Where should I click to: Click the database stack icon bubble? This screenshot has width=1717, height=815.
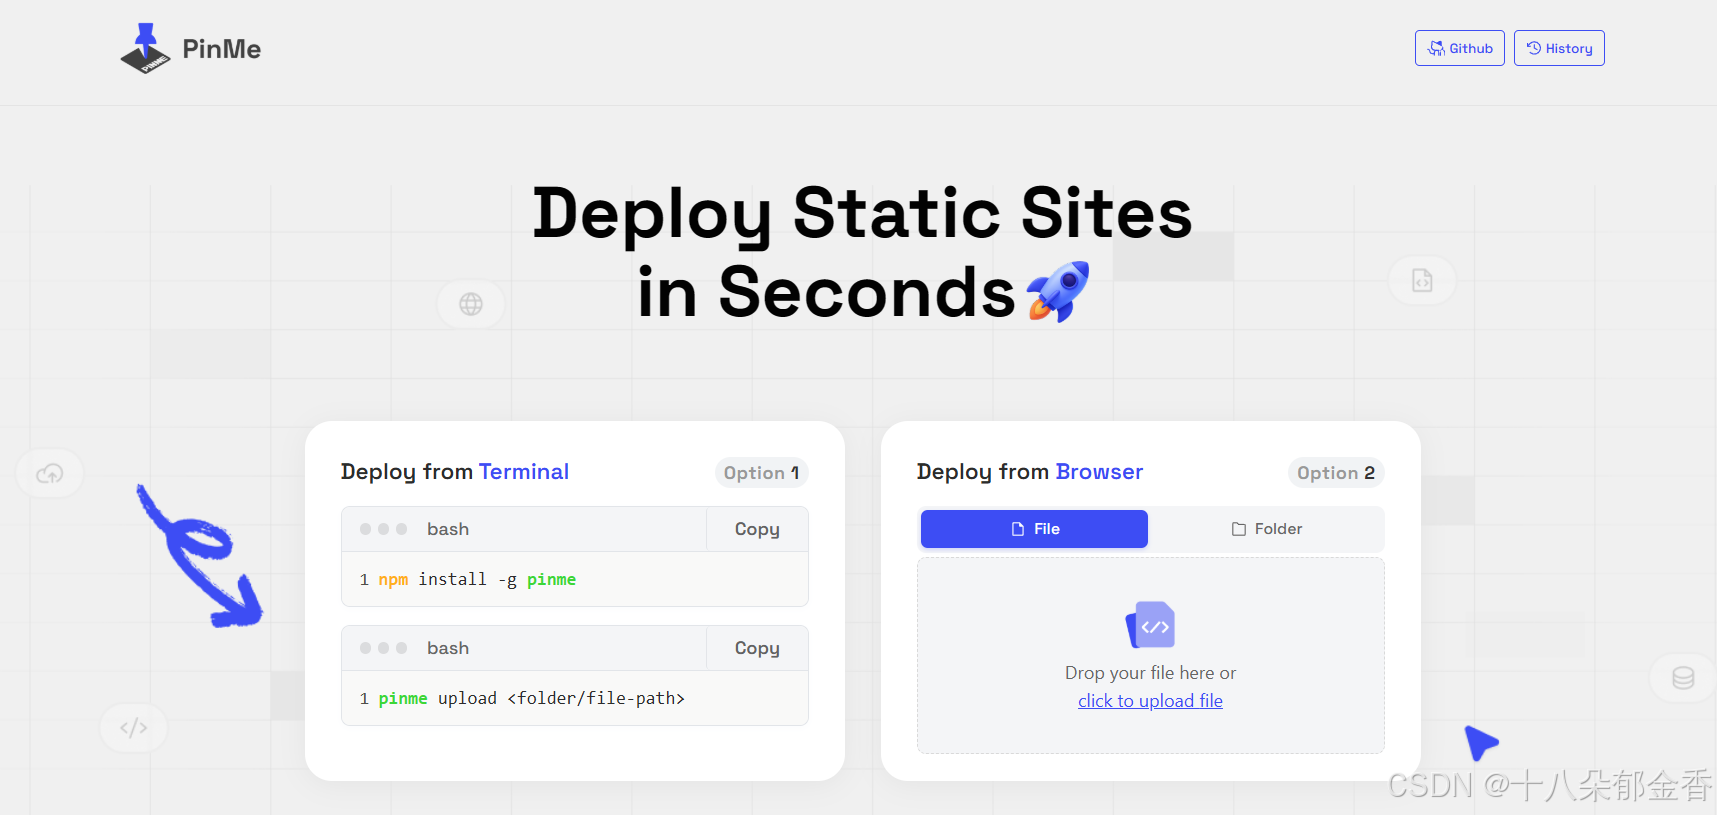point(1683,678)
